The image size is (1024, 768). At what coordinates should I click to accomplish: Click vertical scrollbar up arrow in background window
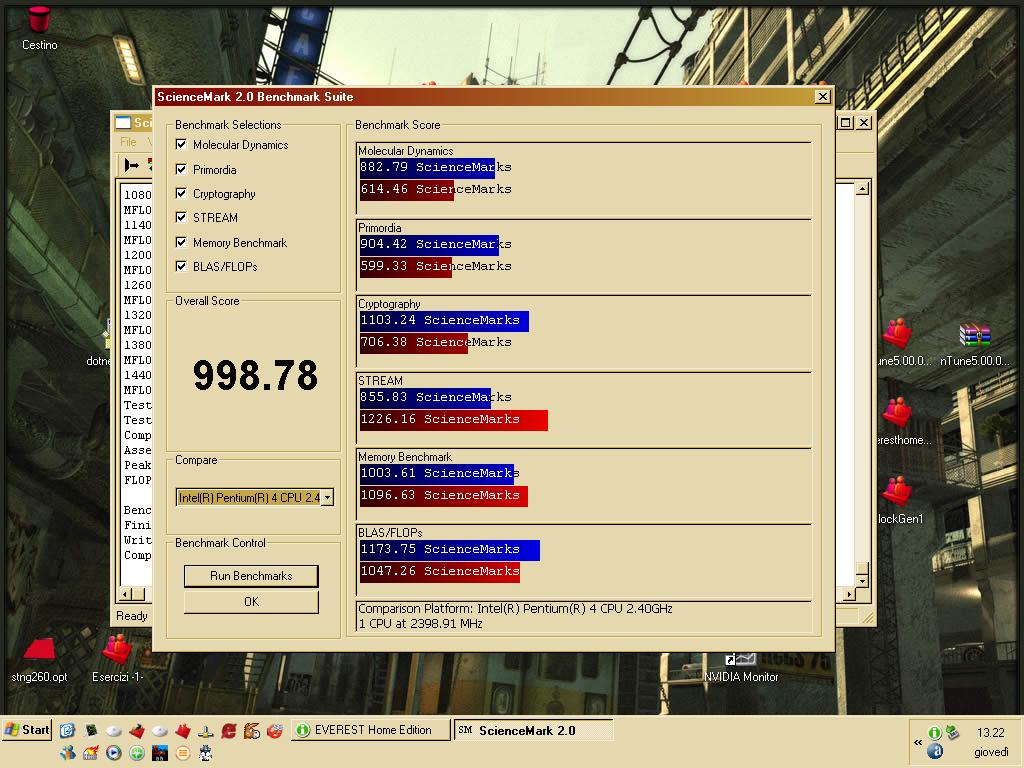point(862,189)
